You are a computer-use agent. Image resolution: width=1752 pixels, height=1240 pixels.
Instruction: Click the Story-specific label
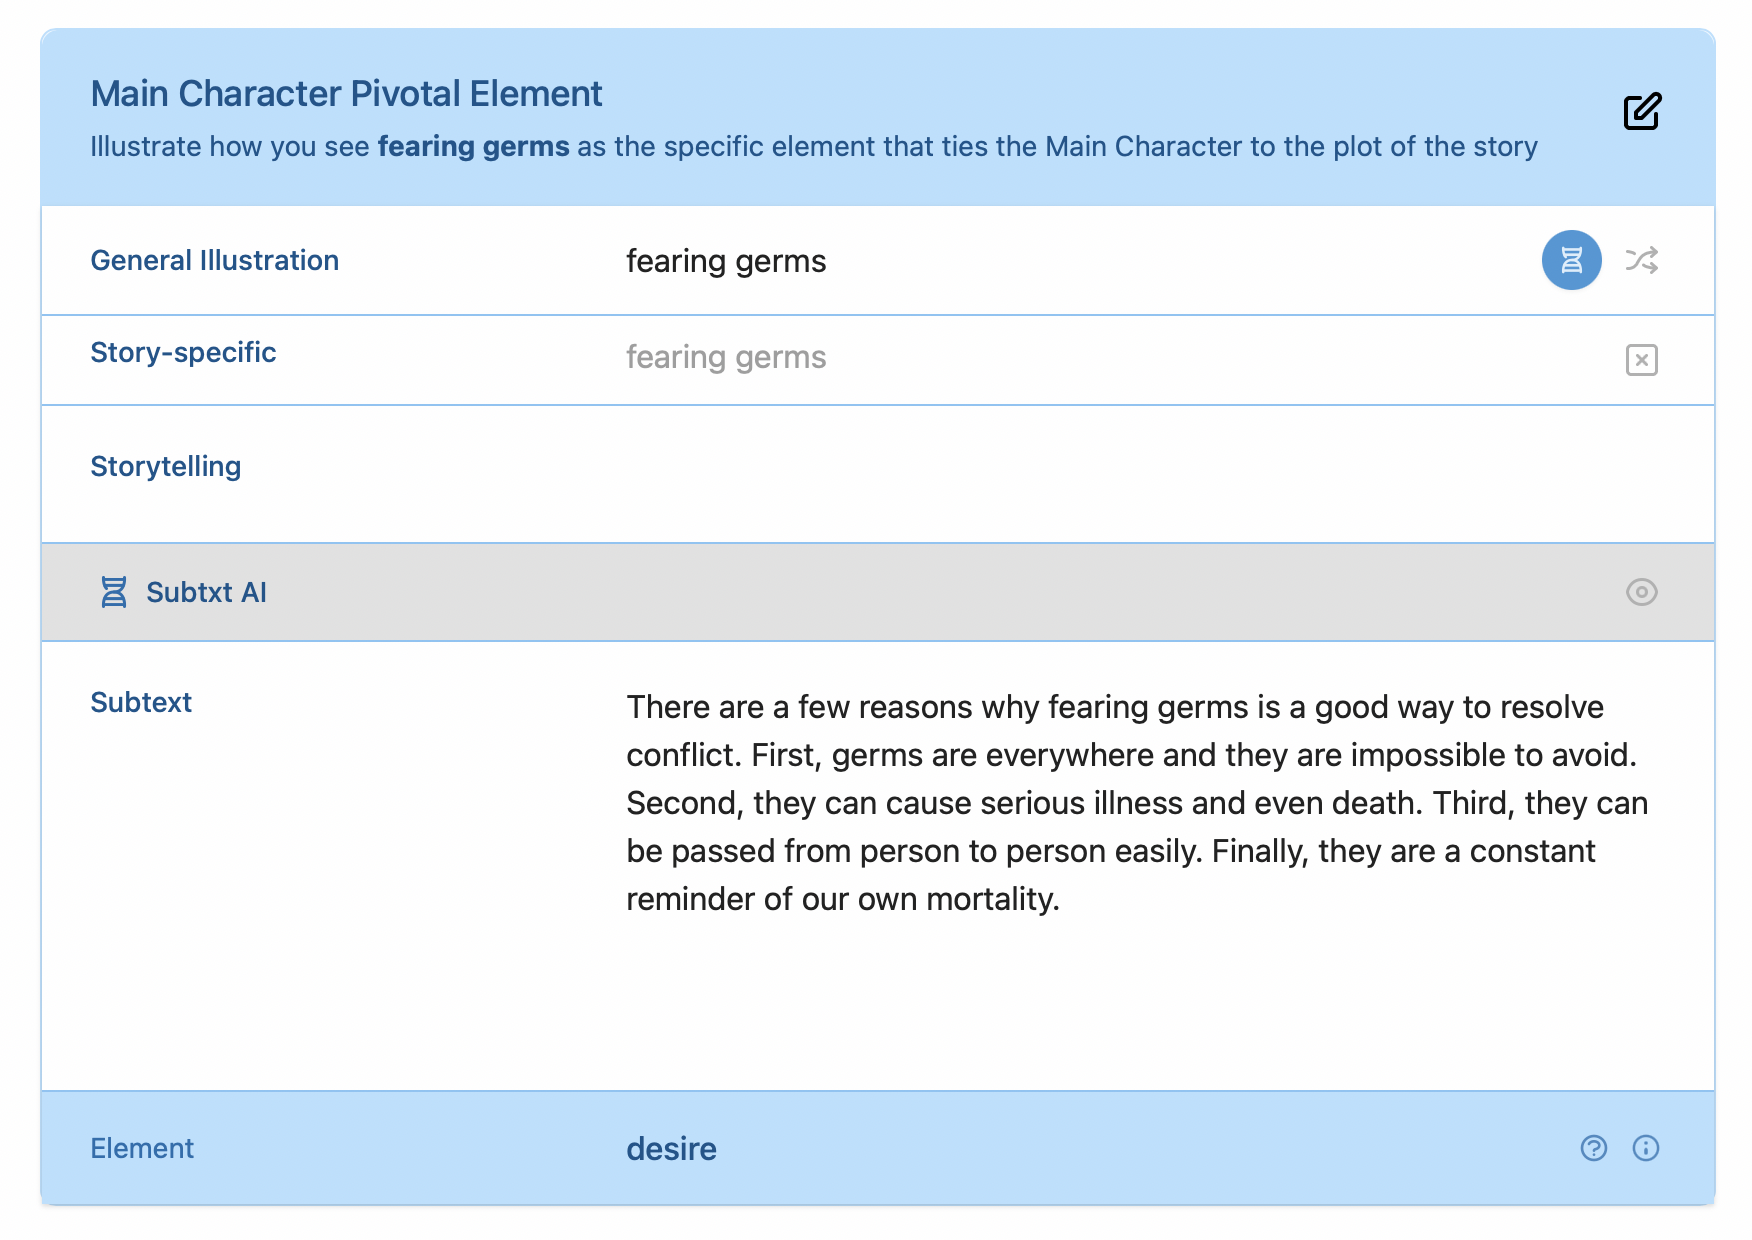point(183,353)
